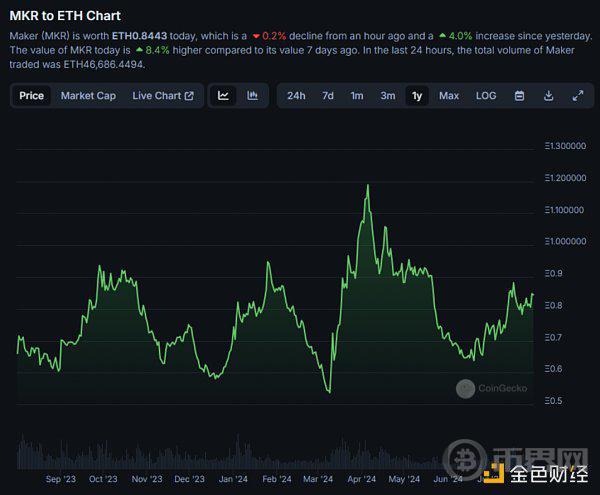The image size is (600, 495).
Task: Switch to Market Cap tab
Action: pyautogui.click(x=88, y=96)
